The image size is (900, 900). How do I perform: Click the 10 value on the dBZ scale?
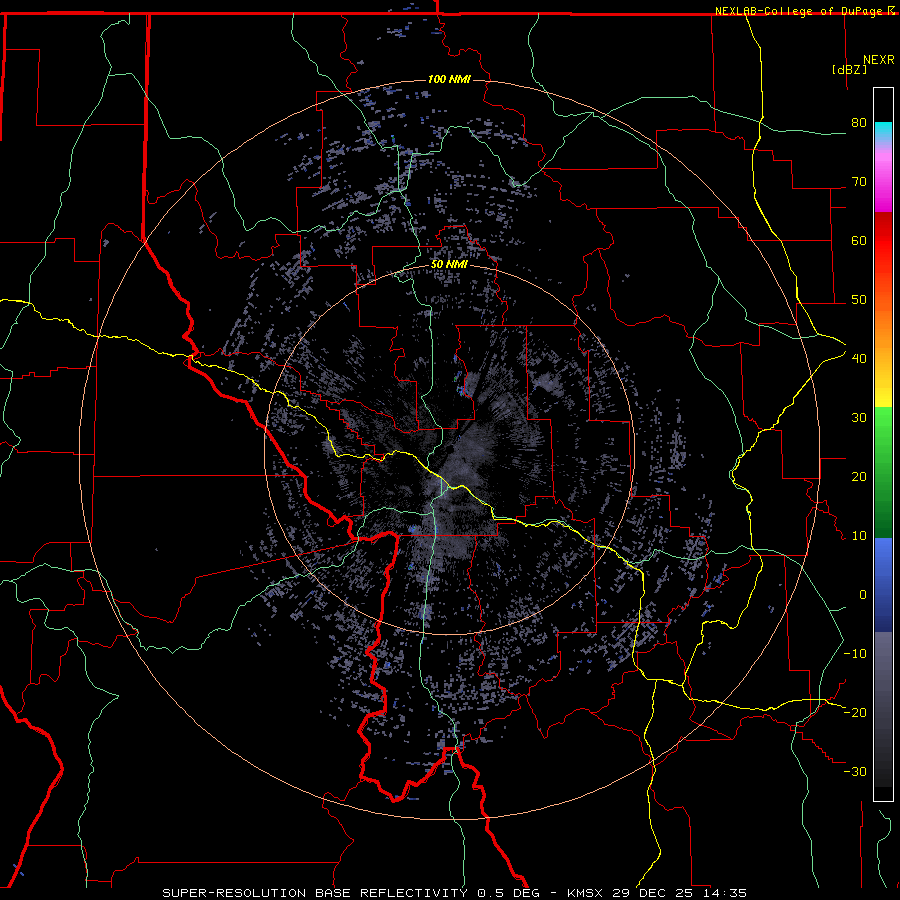point(859,536)
